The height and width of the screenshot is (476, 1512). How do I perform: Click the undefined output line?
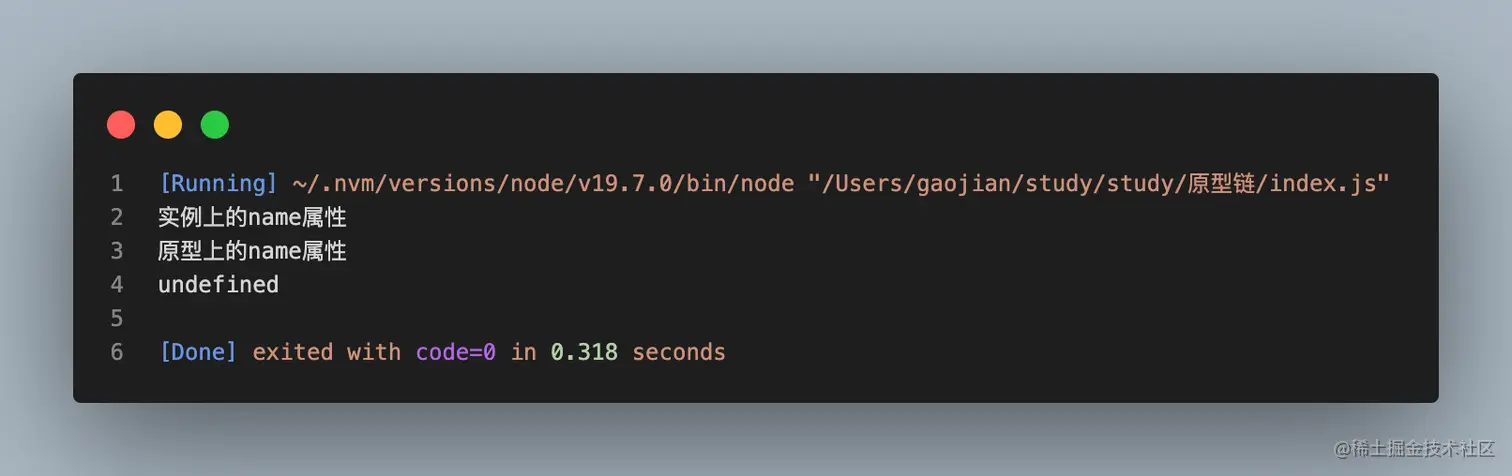(218, 285)
